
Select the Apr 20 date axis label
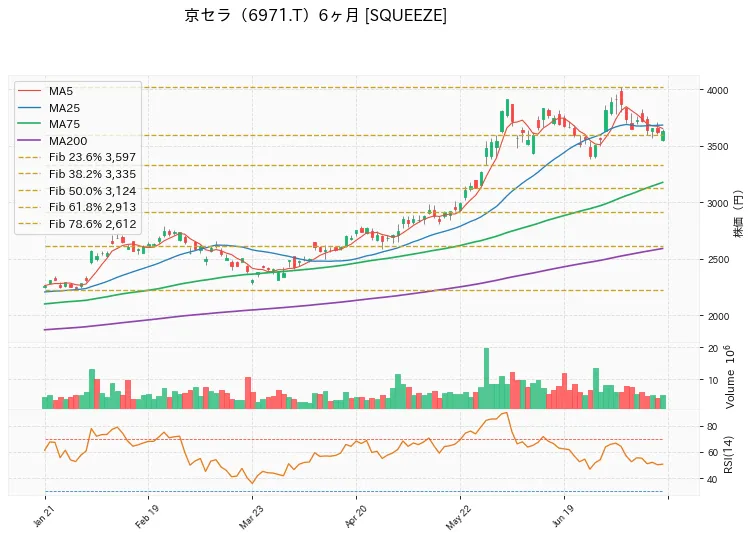coord(354,516)
